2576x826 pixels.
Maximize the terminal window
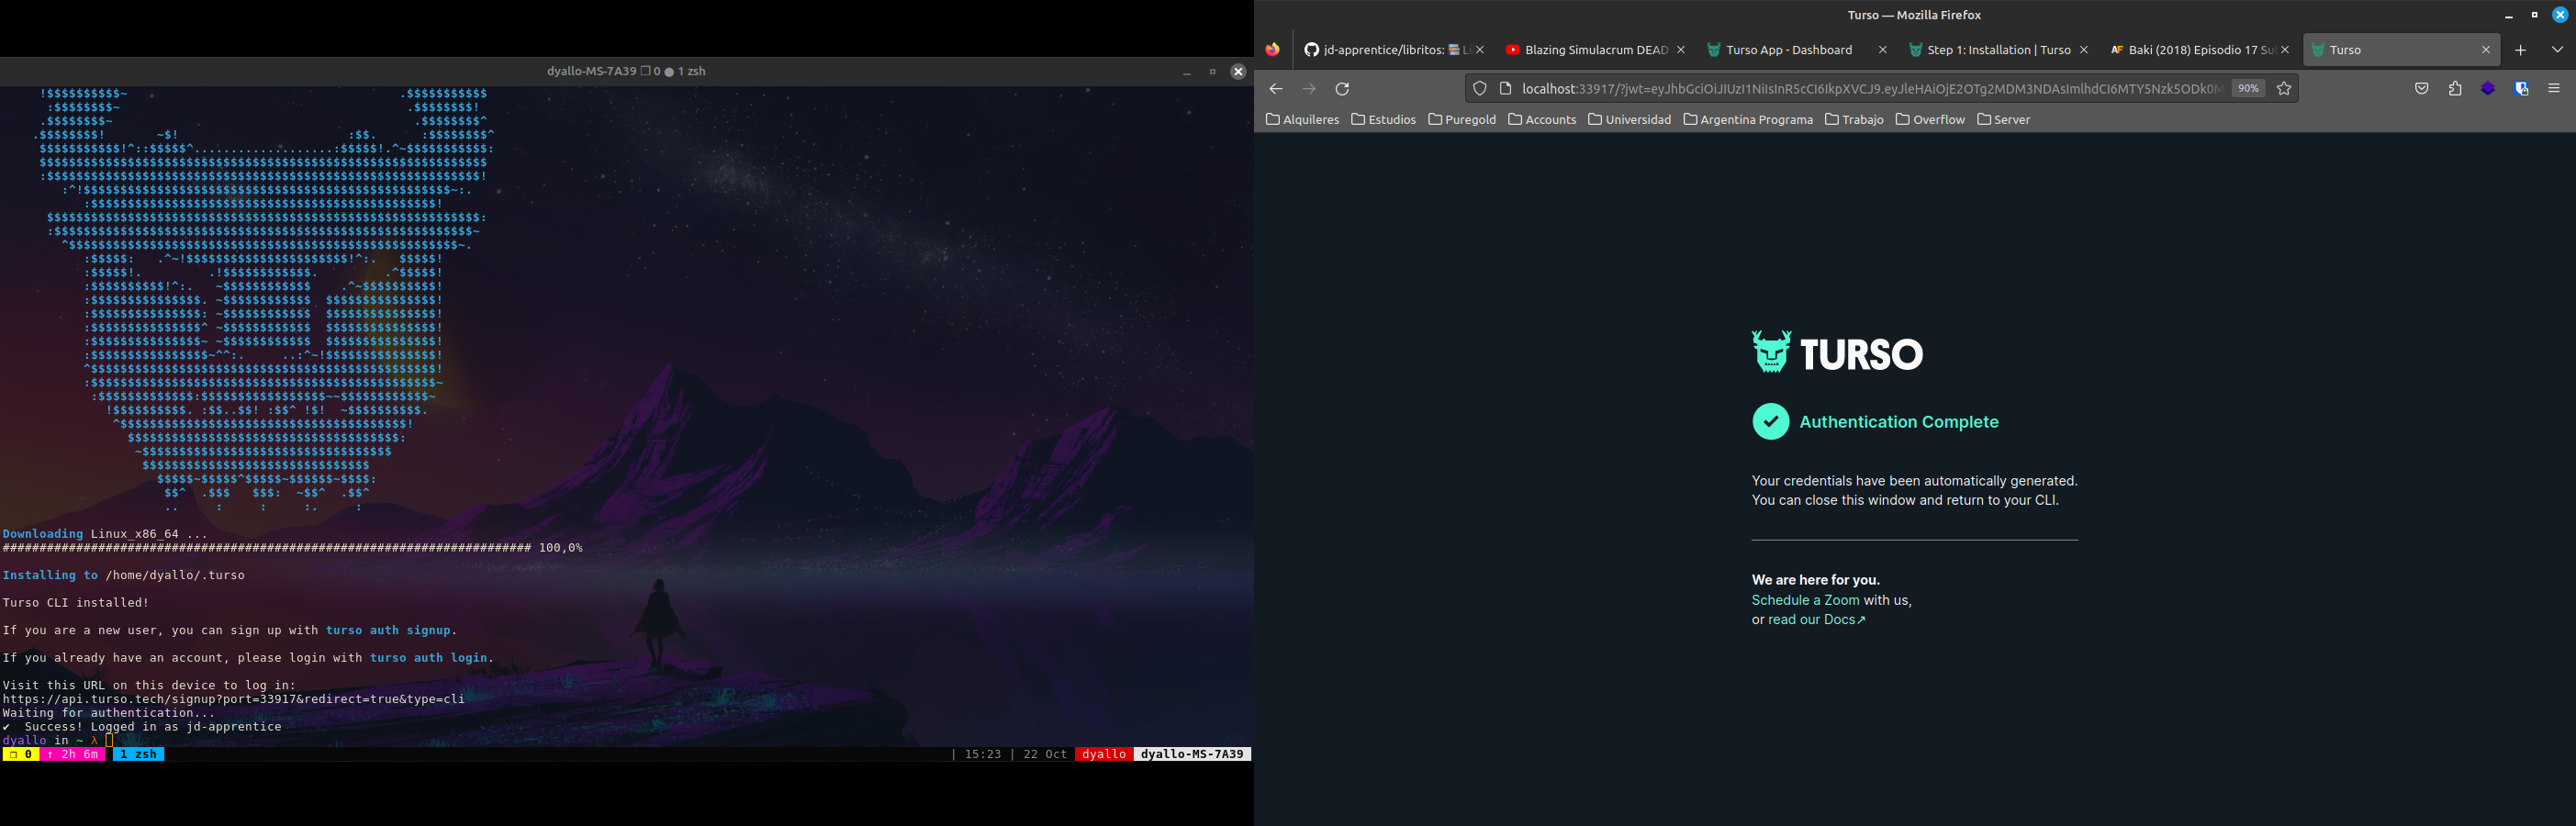click(x=1212, y=72)
